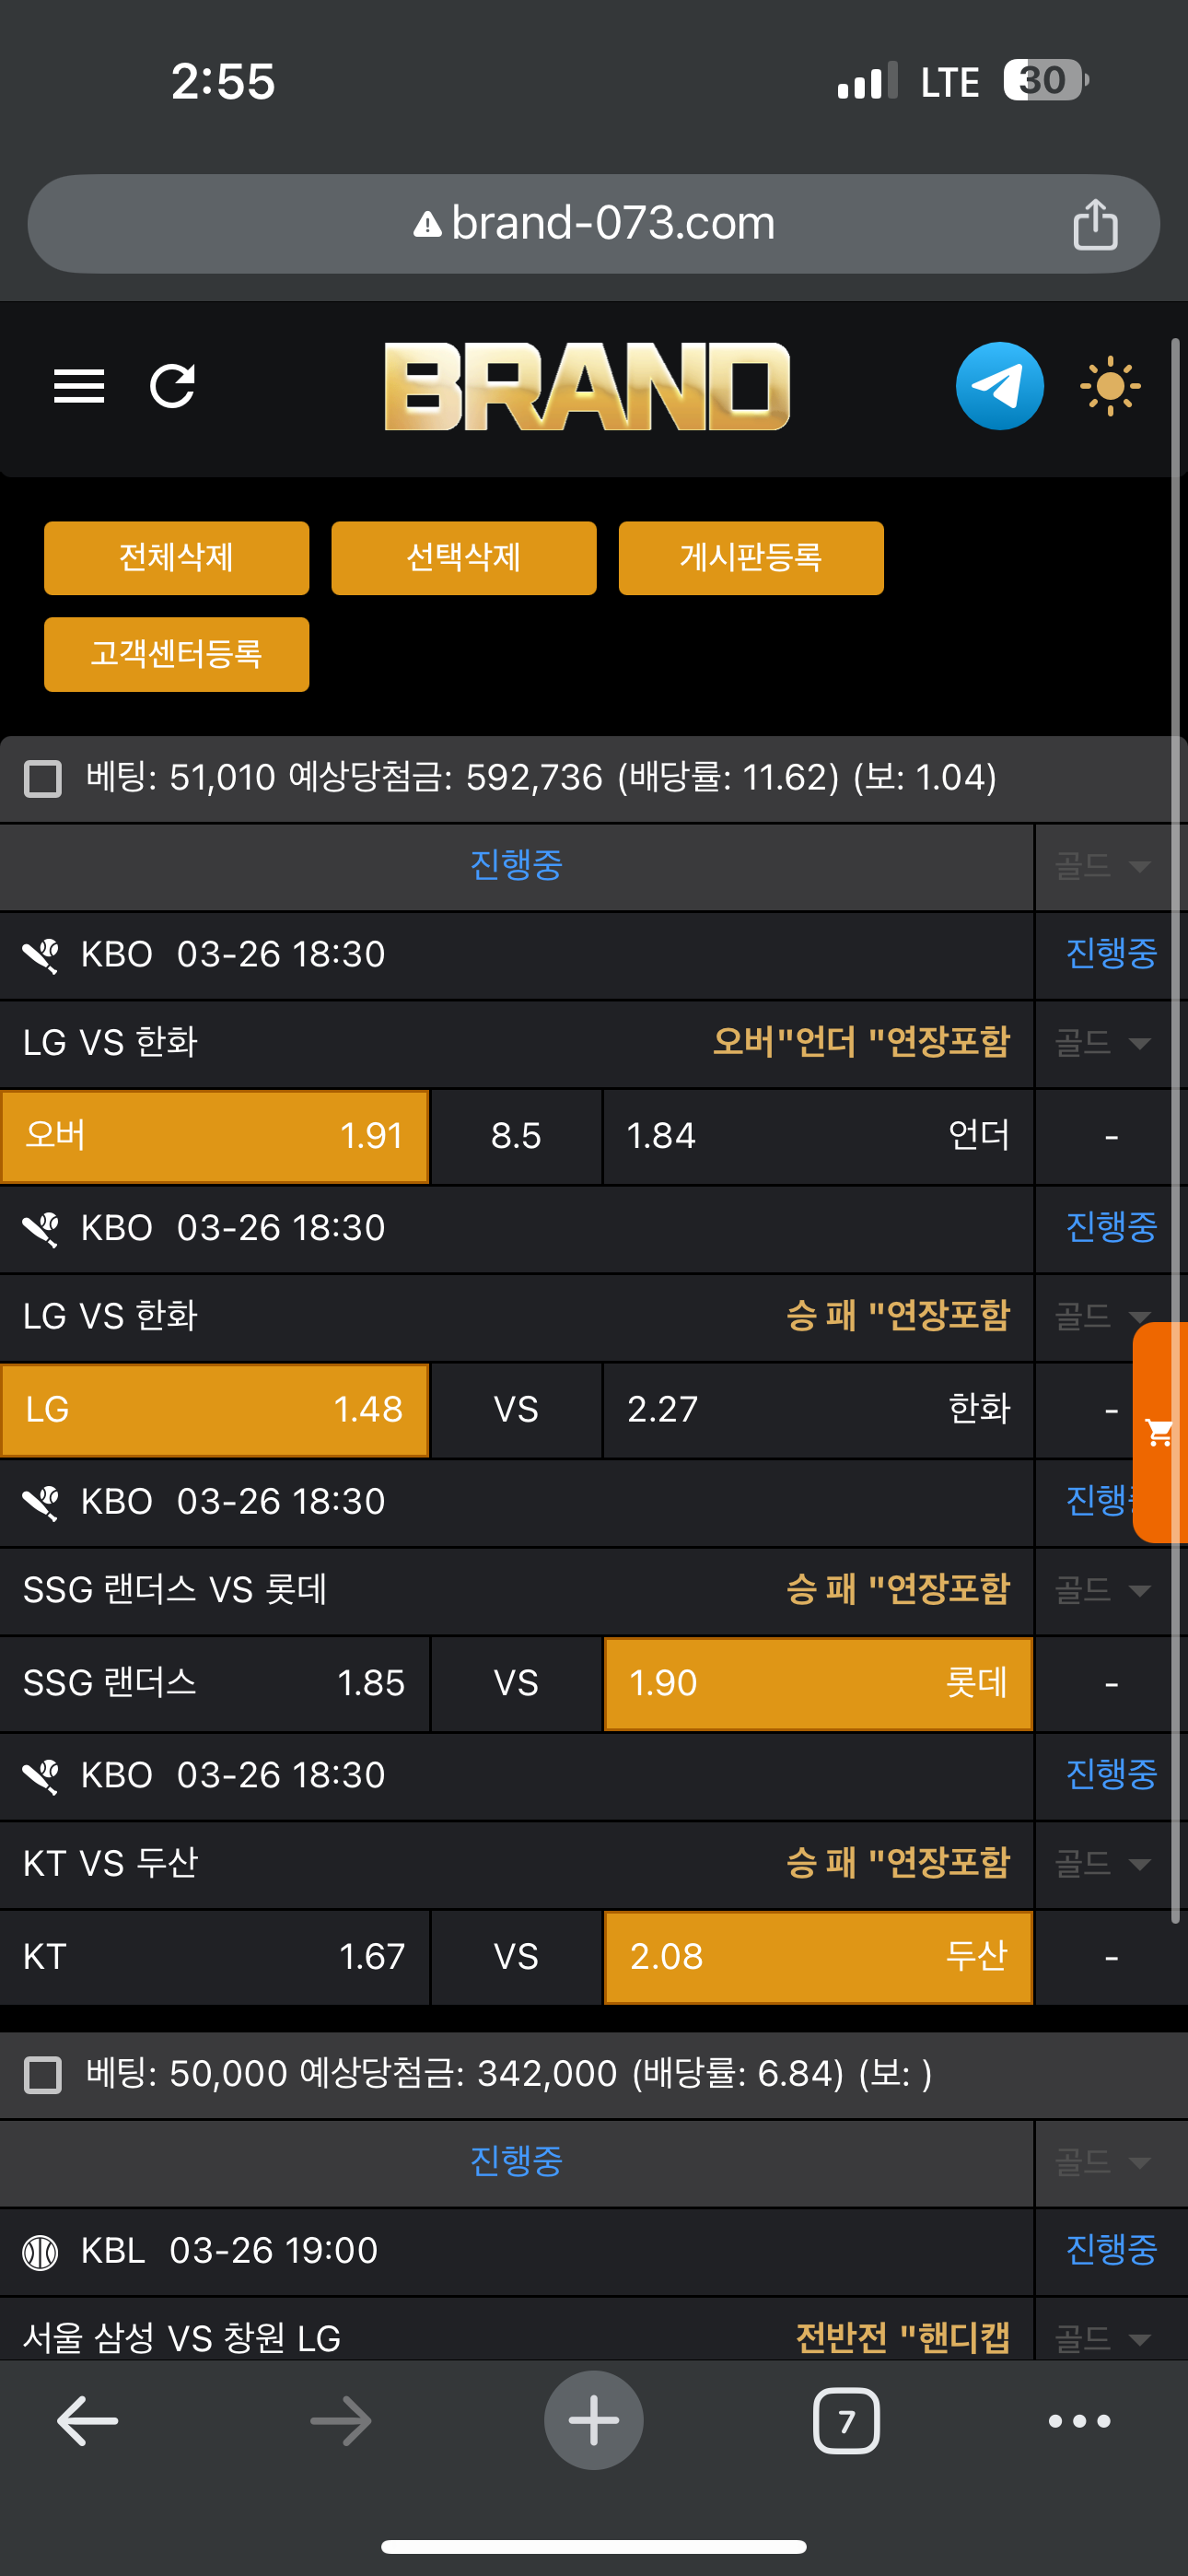This screenshot has width=1188, height=2576.
Task: Go back with browser back arrow
Action: point(88,2420)
